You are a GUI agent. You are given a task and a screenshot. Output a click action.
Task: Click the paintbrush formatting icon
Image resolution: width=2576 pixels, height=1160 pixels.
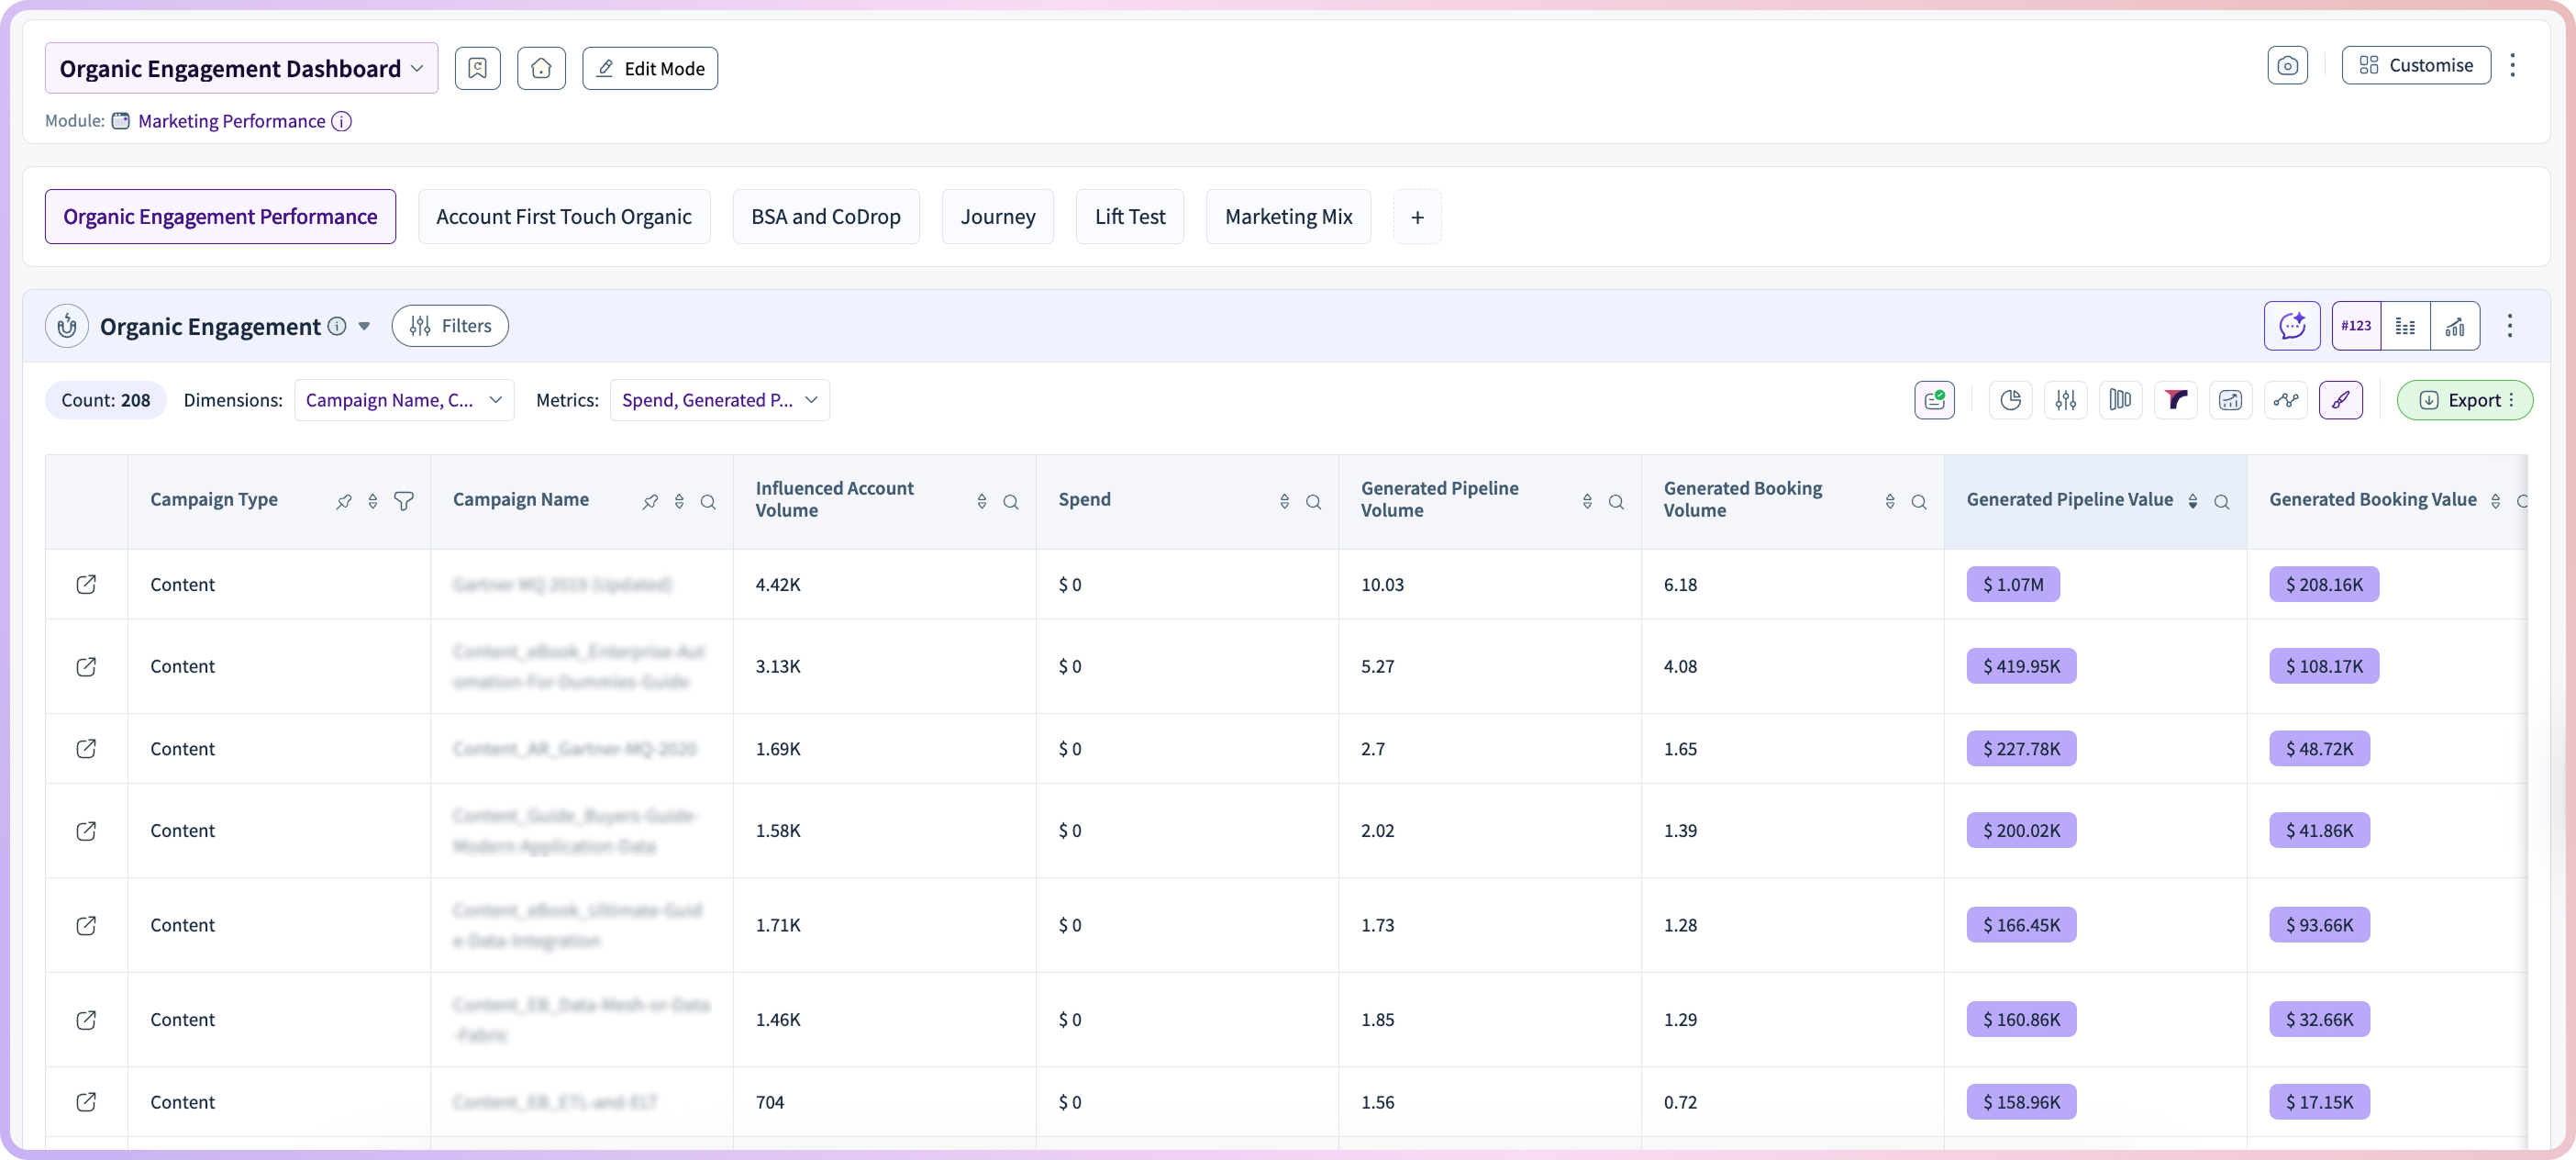2340,400
